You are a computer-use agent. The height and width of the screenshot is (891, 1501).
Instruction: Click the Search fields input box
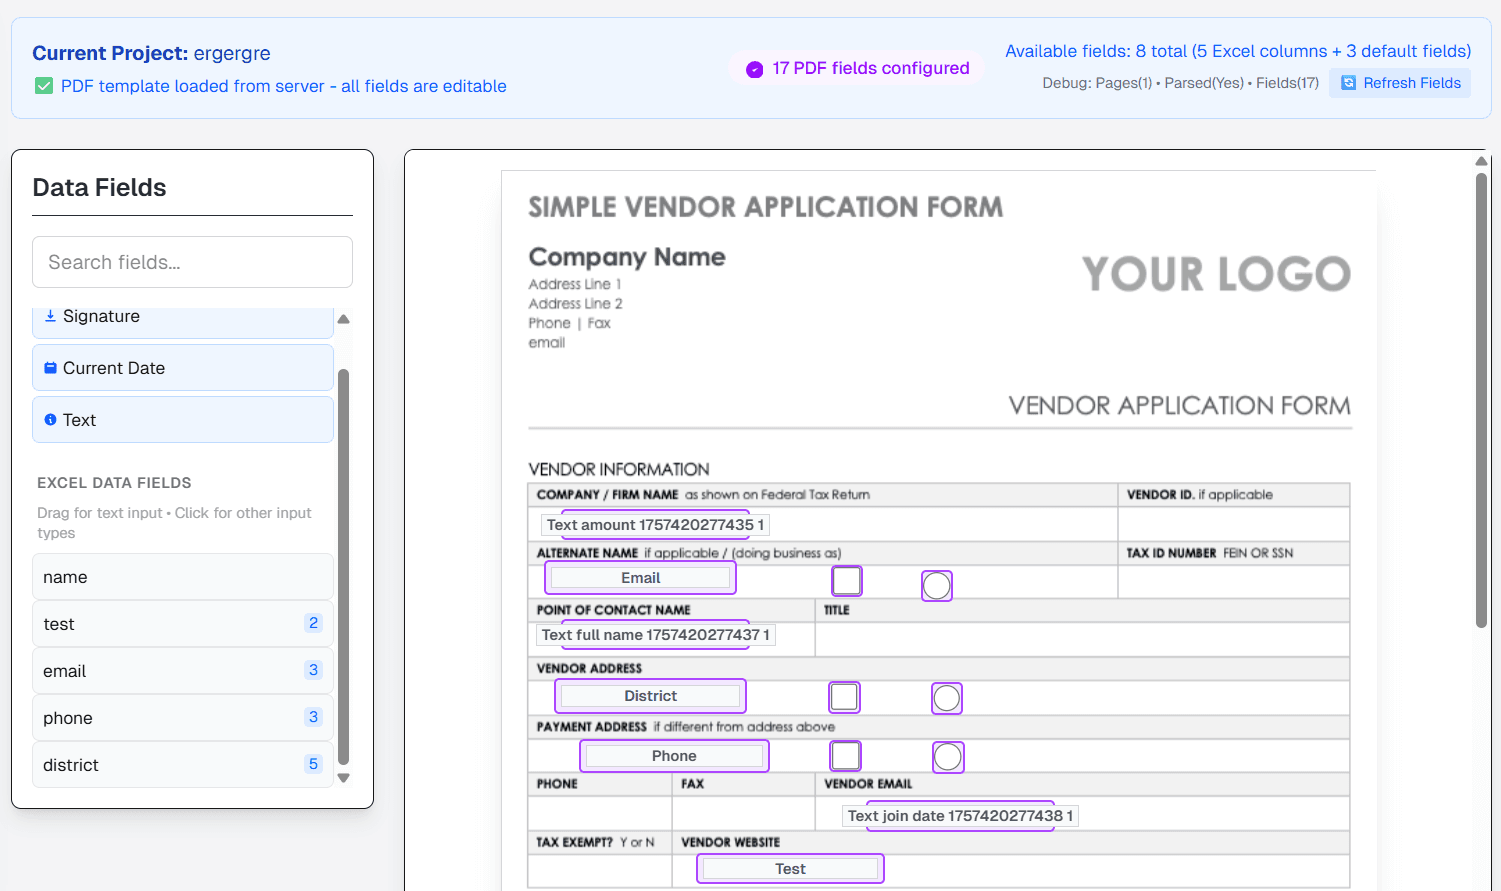[x=192, y=262]
